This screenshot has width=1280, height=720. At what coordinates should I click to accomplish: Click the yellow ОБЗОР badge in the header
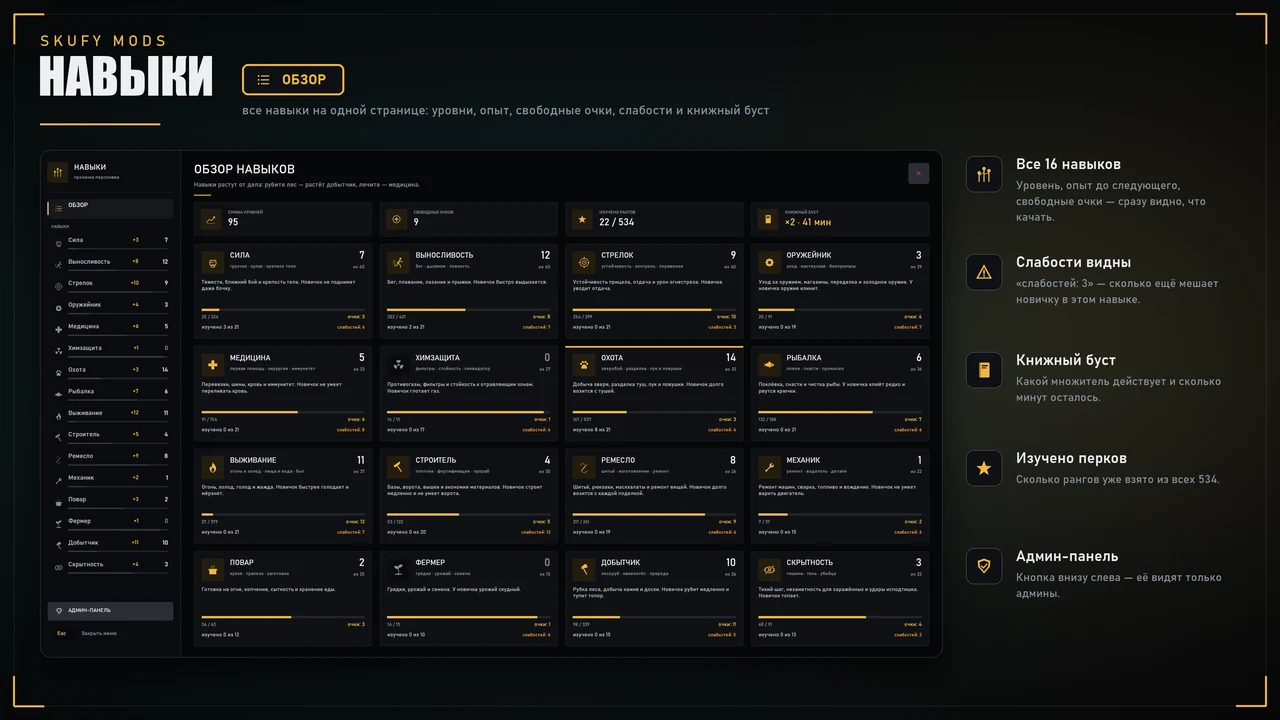pyautogui.click(x=293, y=80)
